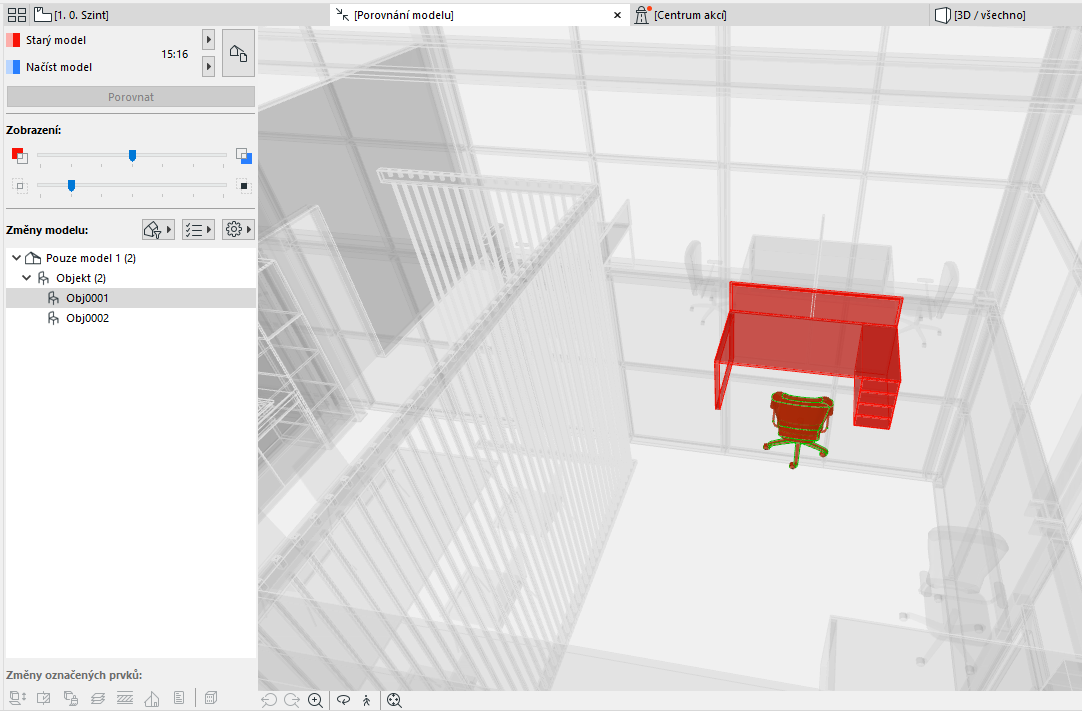Click the Starý model label
The image size is (1082, 711).
tap(56, 40)
